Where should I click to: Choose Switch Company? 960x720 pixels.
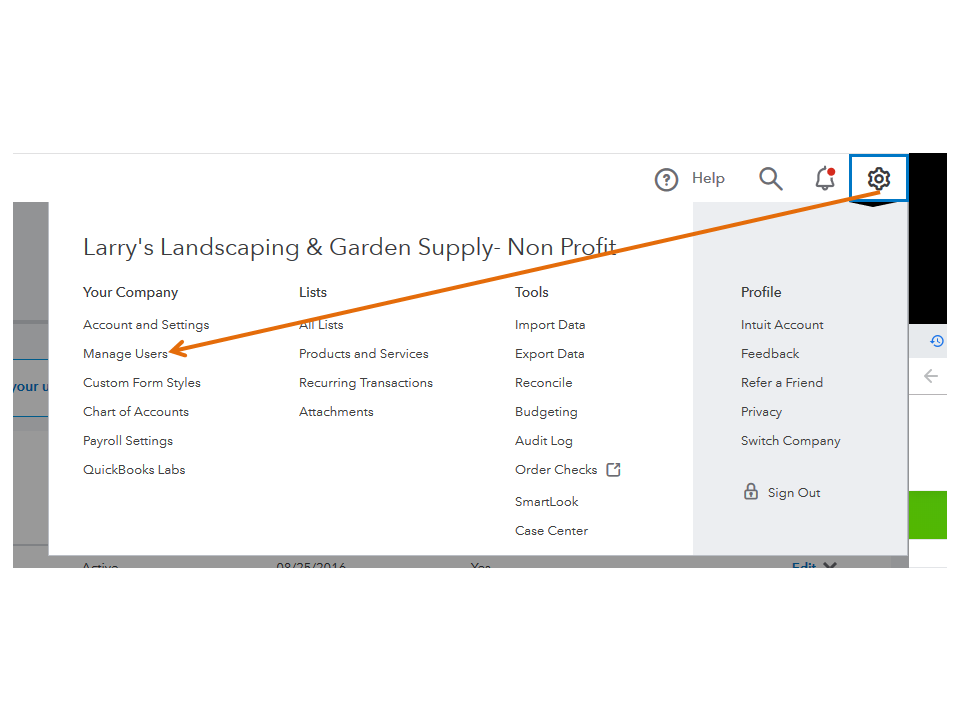click(791, 441)
